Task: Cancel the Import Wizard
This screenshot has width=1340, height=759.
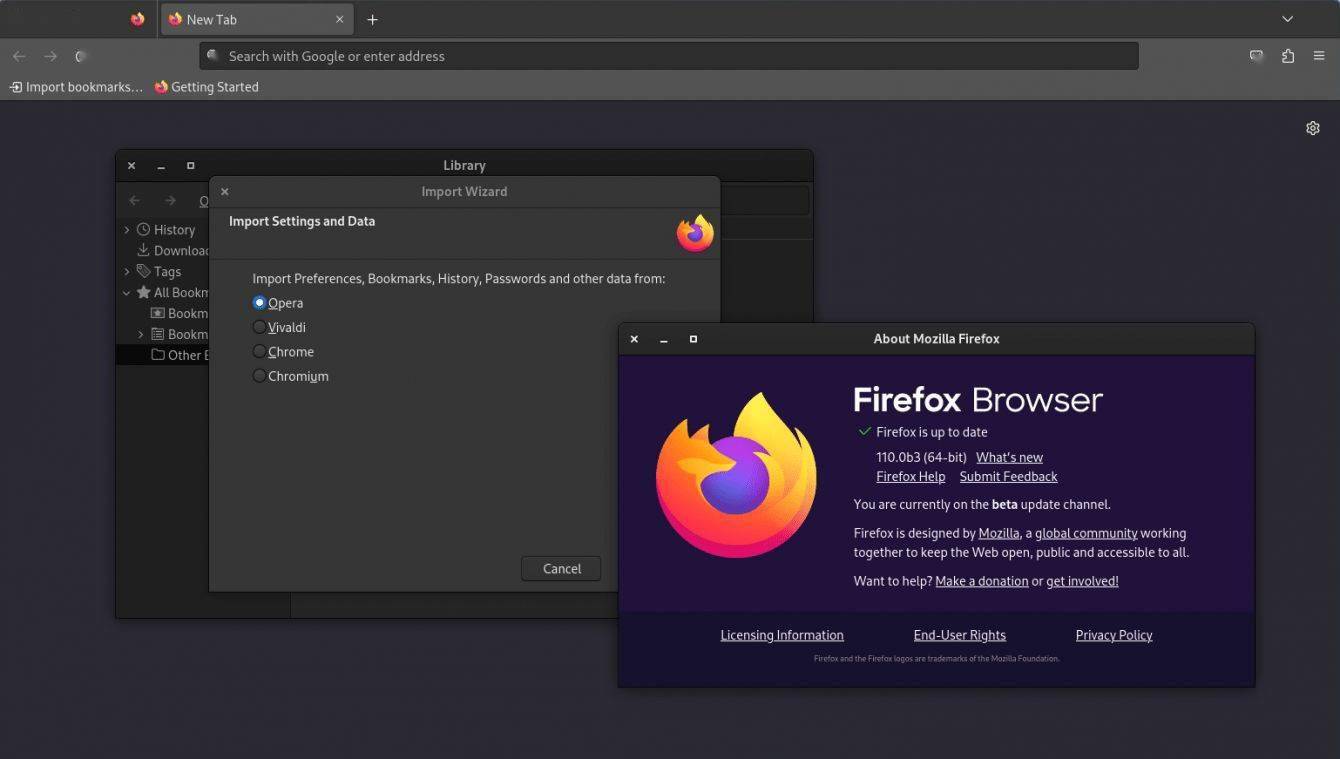Action: tap(561, 568)
